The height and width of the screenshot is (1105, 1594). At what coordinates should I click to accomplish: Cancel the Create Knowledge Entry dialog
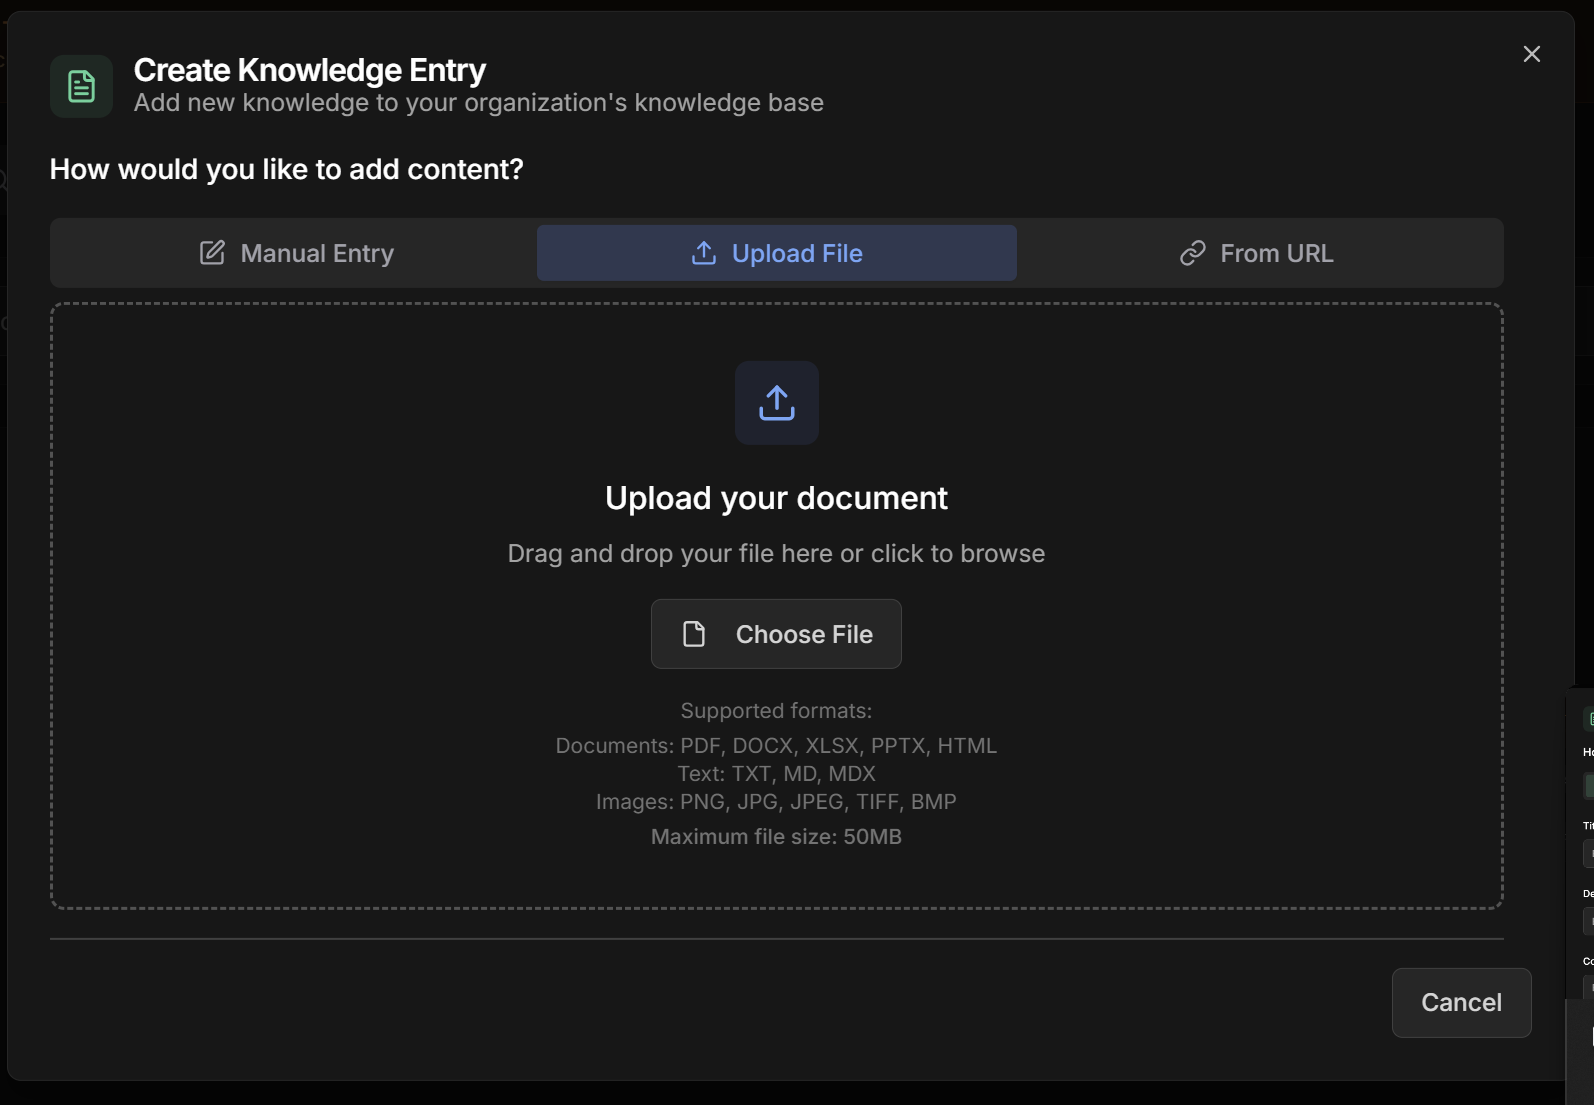tap(1461, 1002)
